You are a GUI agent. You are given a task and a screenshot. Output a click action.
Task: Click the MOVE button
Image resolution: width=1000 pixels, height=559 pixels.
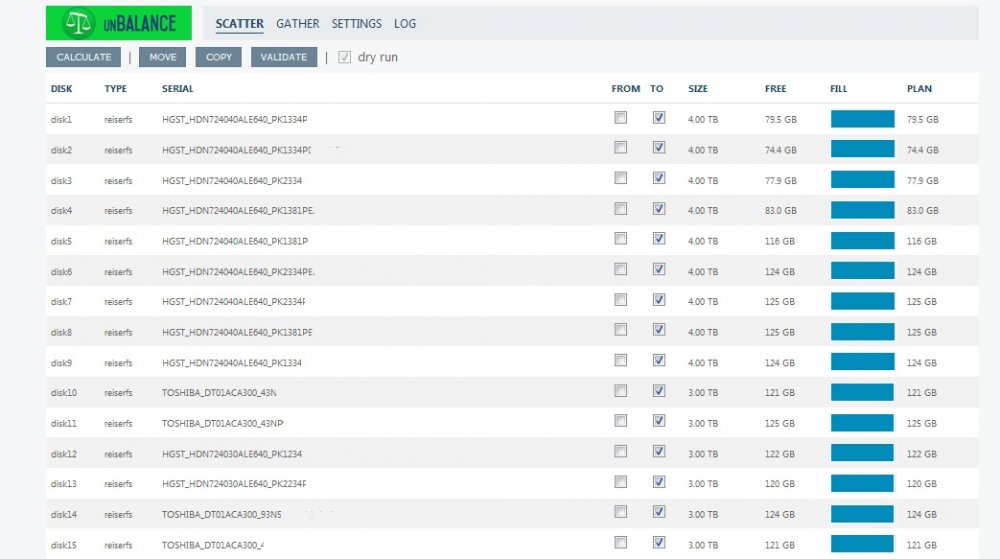coord(163,57)
